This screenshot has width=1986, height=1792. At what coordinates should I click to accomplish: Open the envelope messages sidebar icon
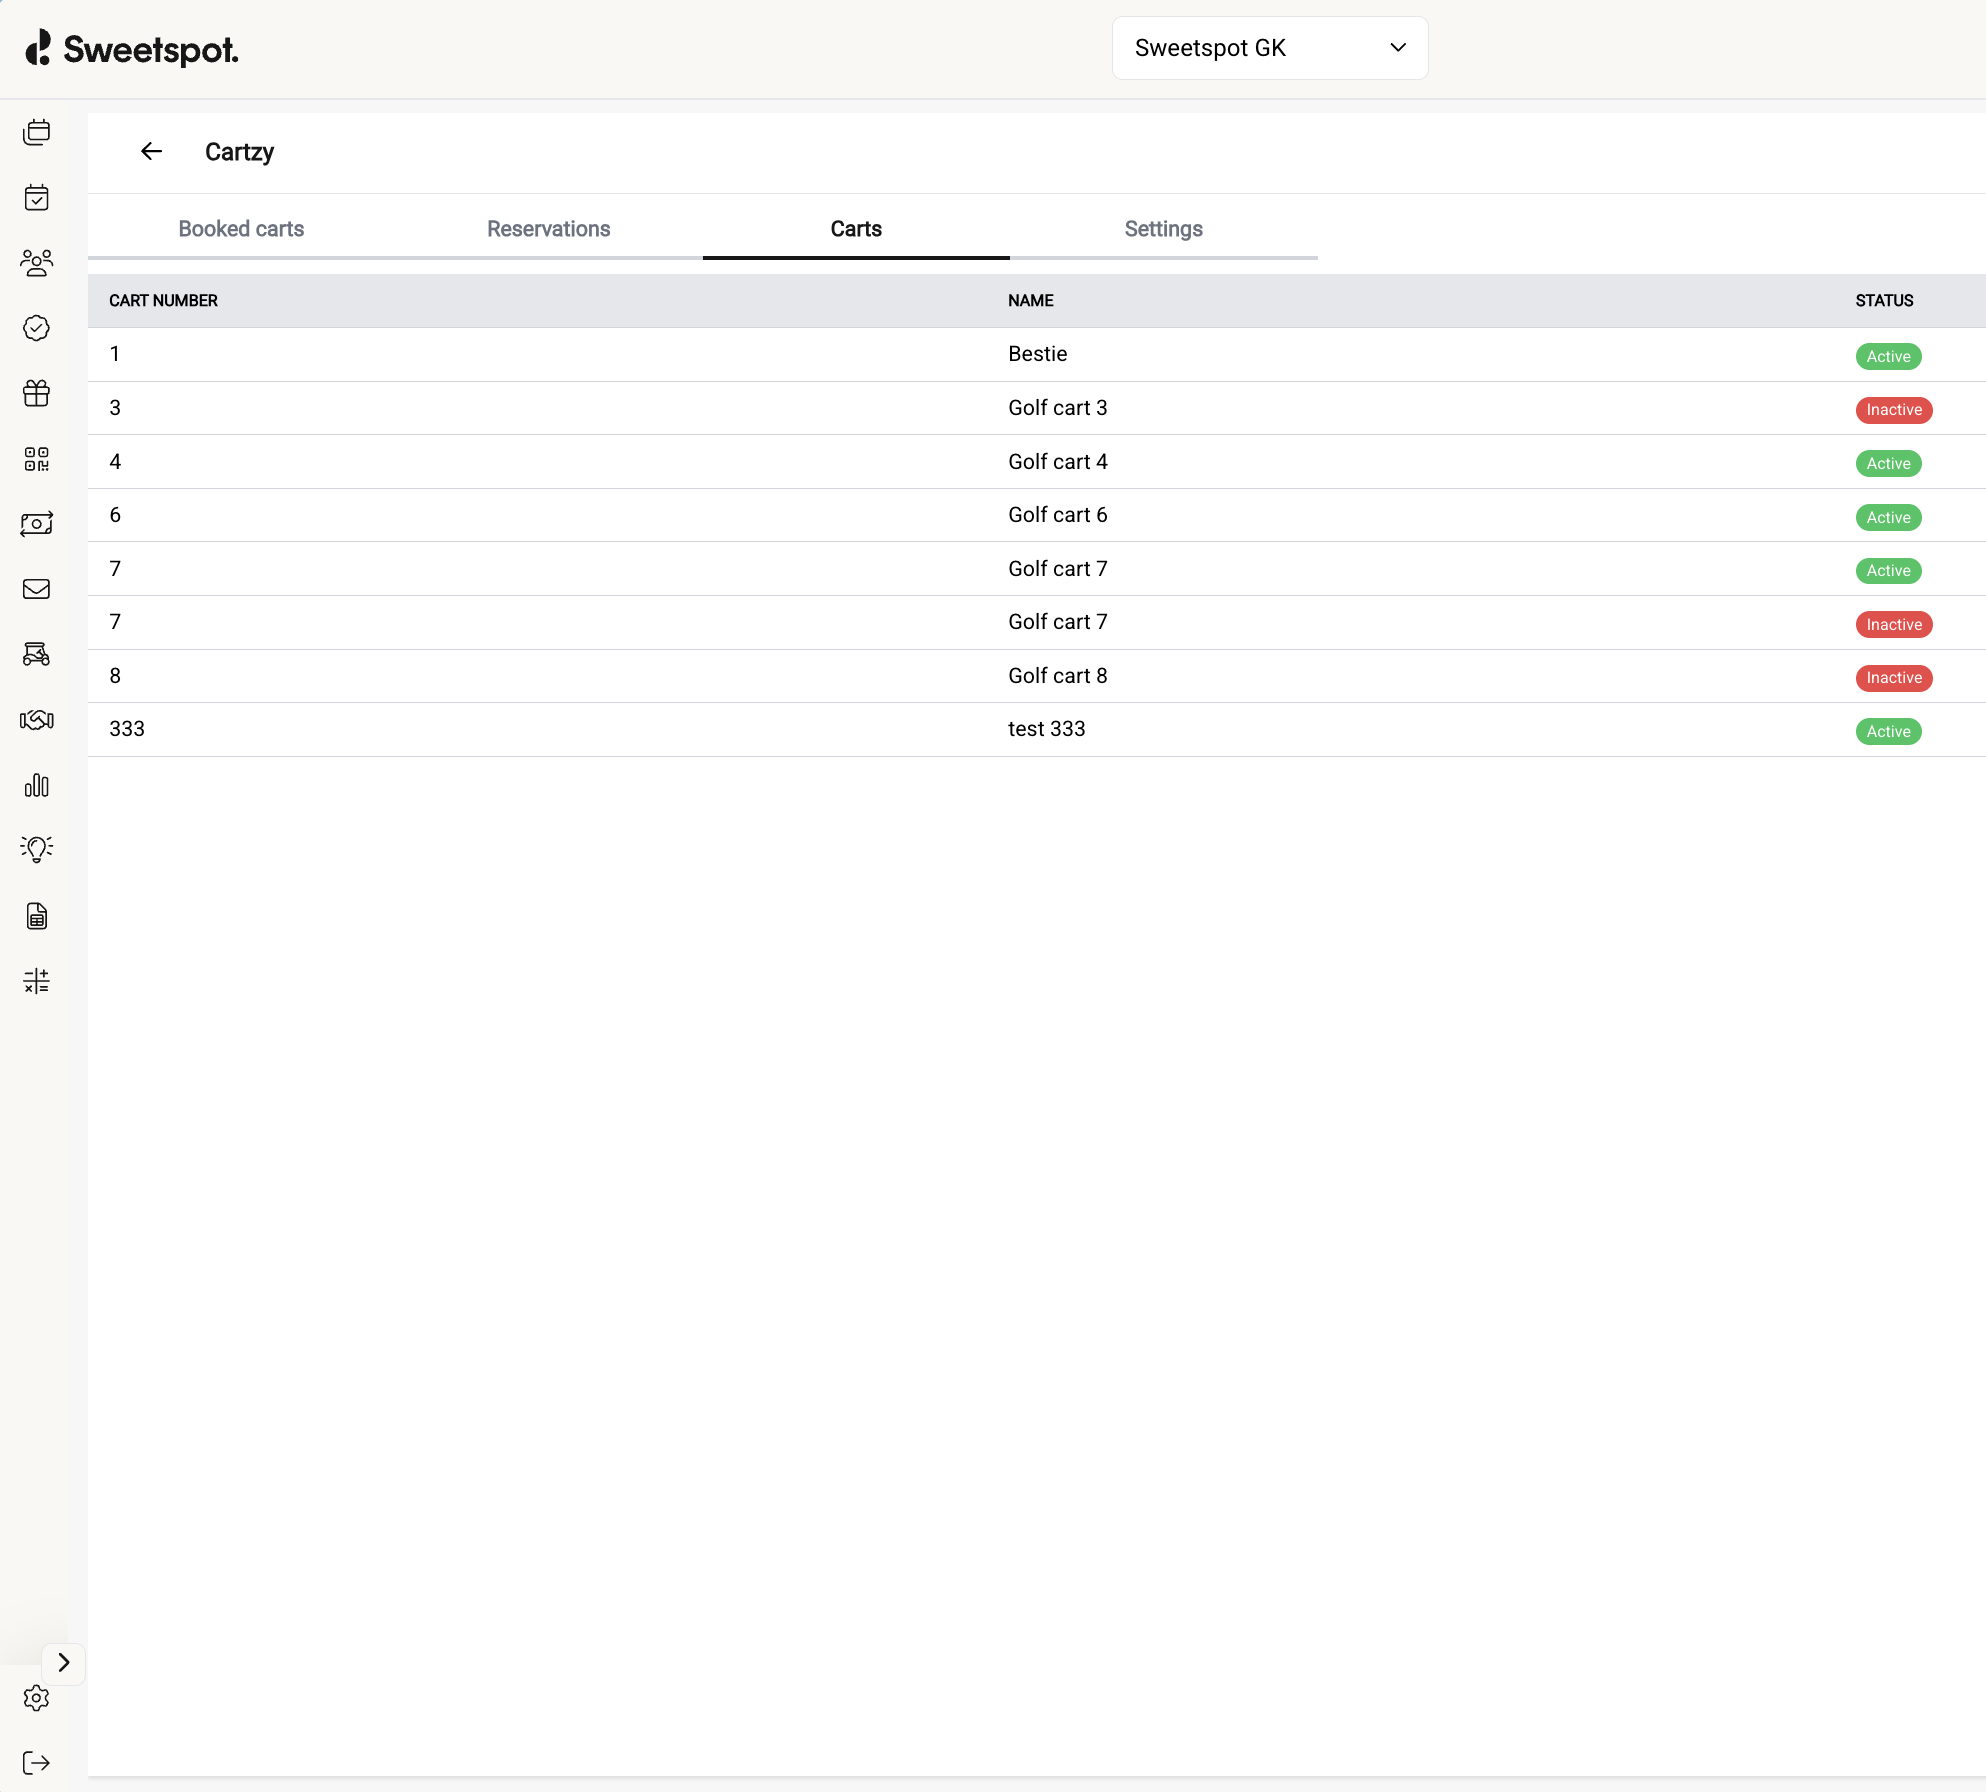click(x=36, y=589)
